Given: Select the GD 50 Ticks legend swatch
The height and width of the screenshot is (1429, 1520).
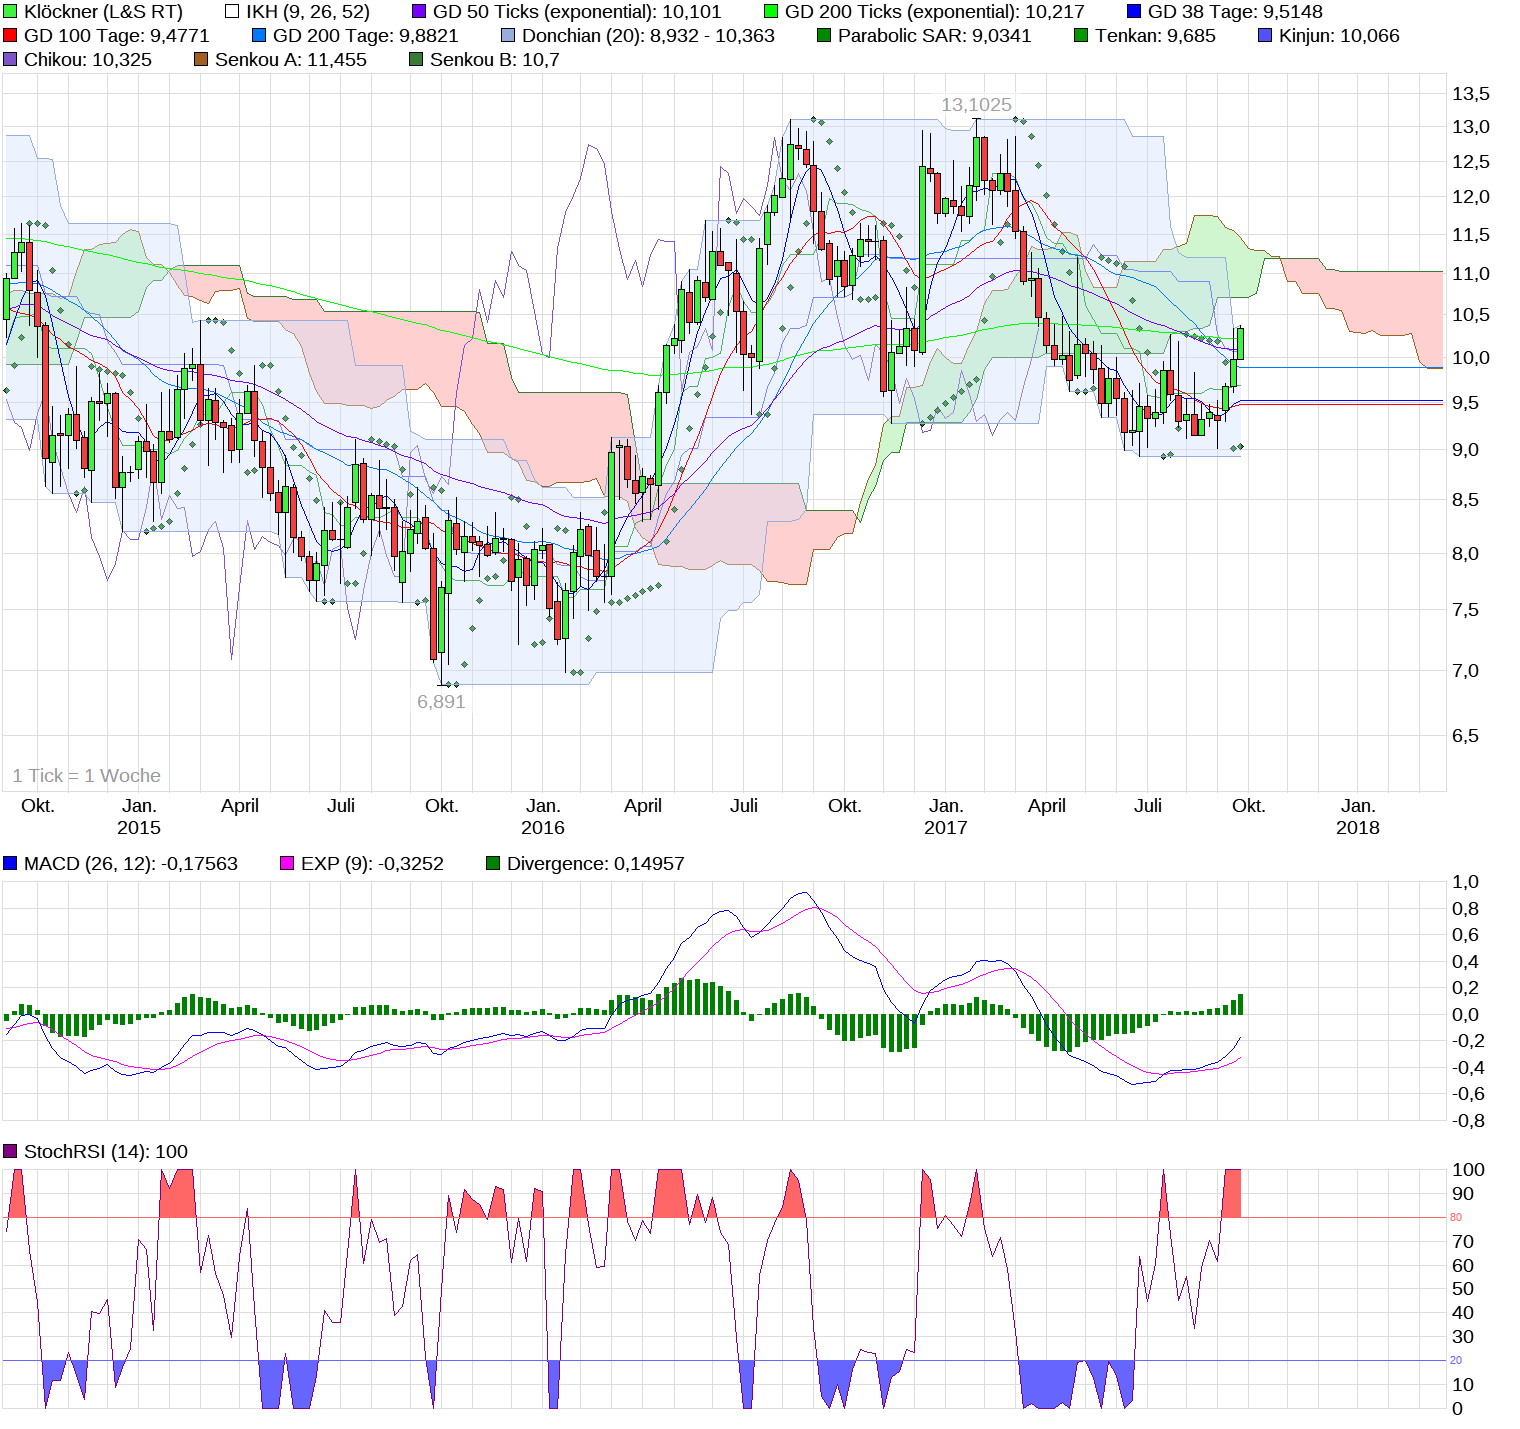Looking at the screenshot, I should coord(419,12).
